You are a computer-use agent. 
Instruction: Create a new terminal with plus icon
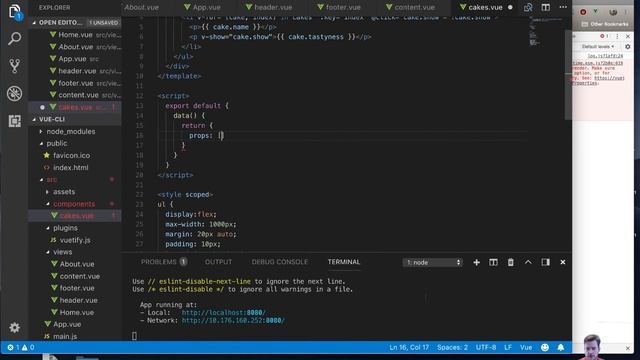(x=476, y=262)
